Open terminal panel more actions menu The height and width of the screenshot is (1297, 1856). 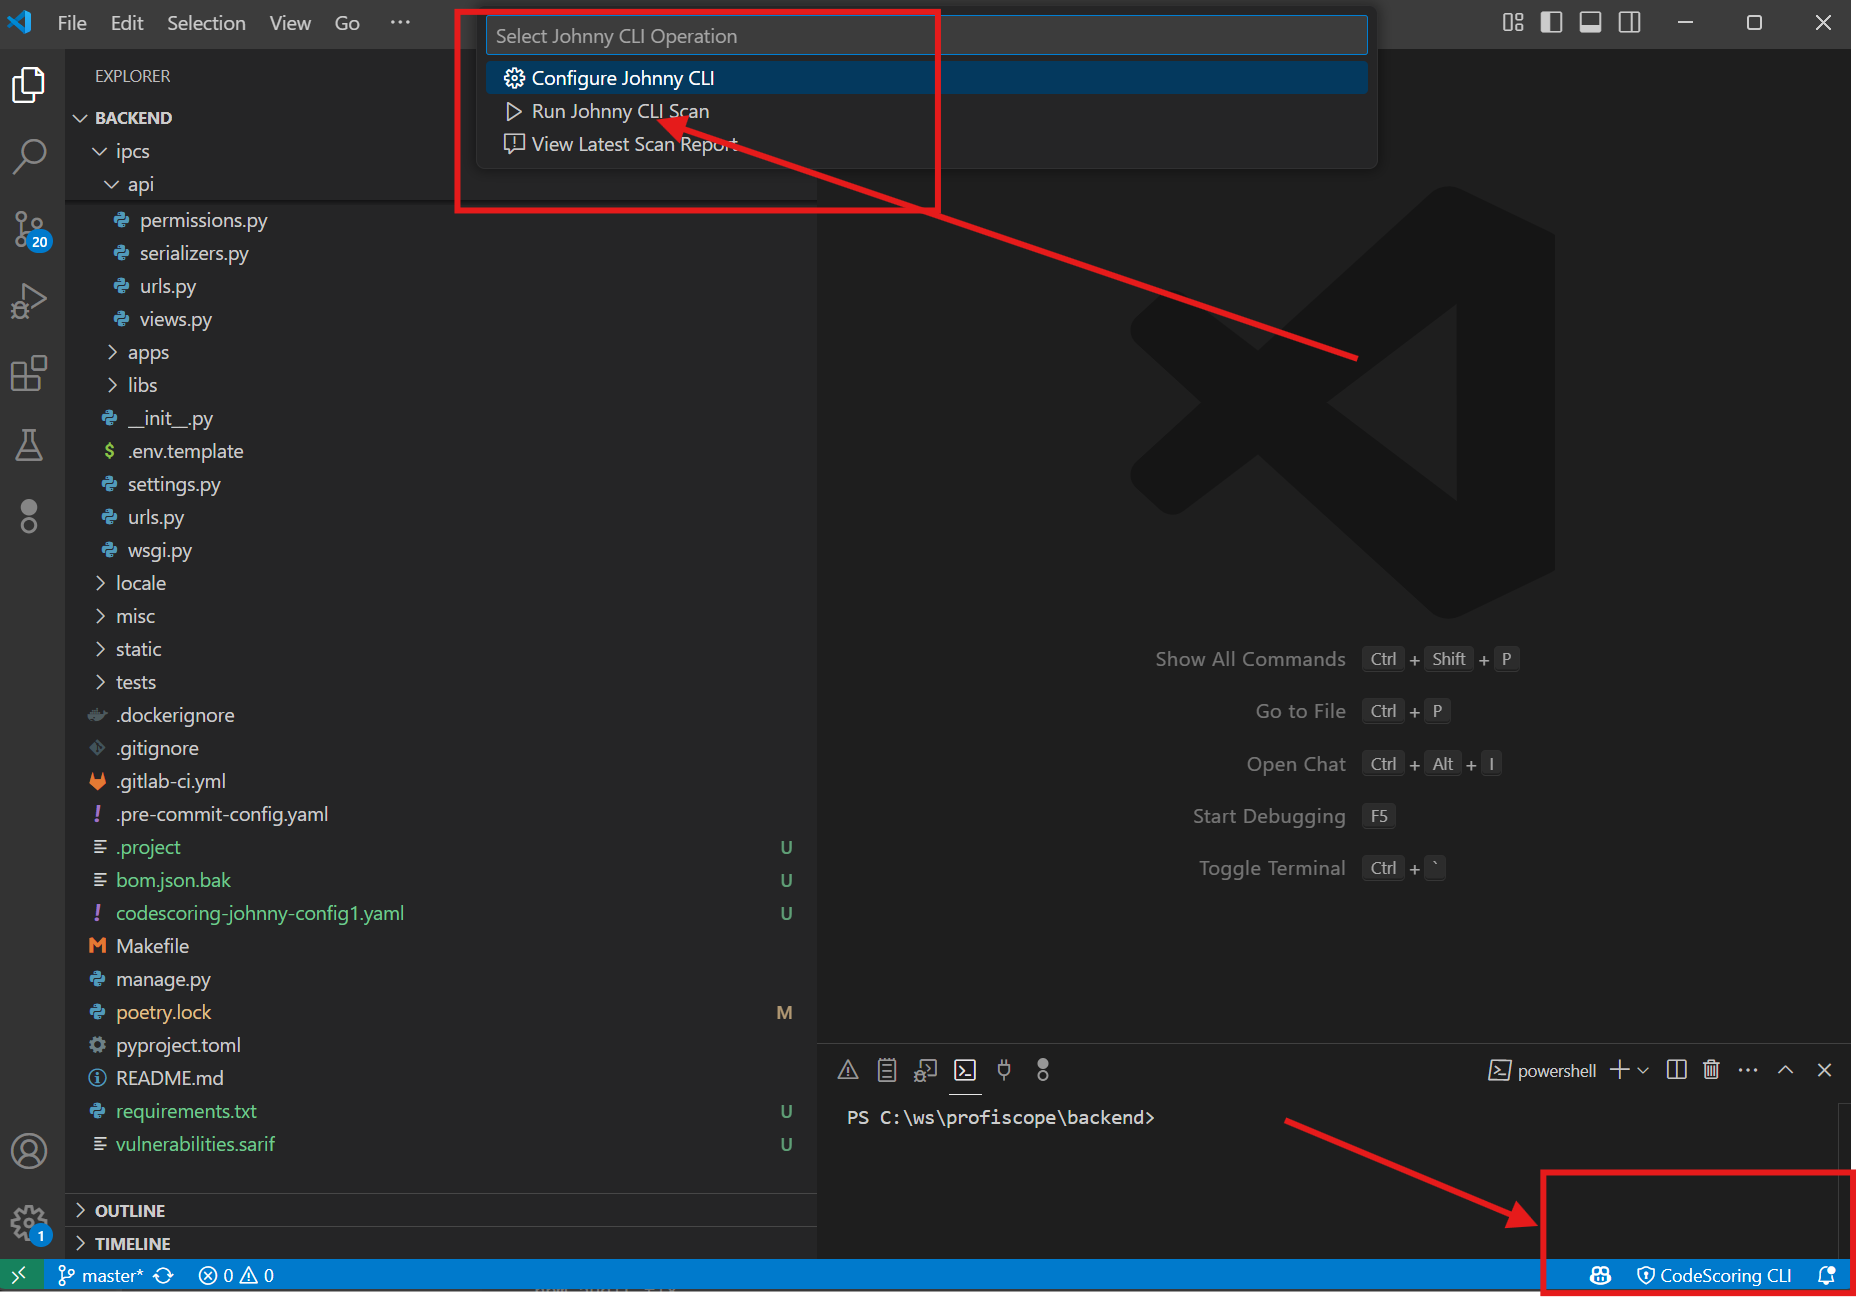coord(1748,1070)
